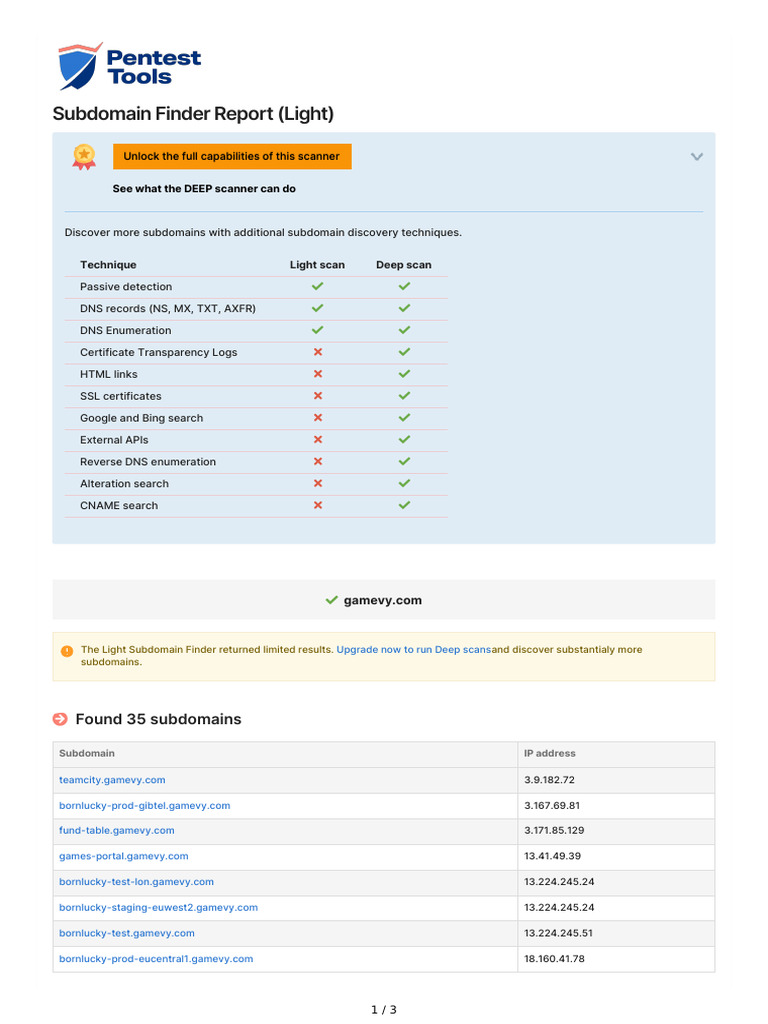Open bornlucky-prod-gibtel.gamevy.com link
The image size is (768, 1024).
tap(144, 805)
